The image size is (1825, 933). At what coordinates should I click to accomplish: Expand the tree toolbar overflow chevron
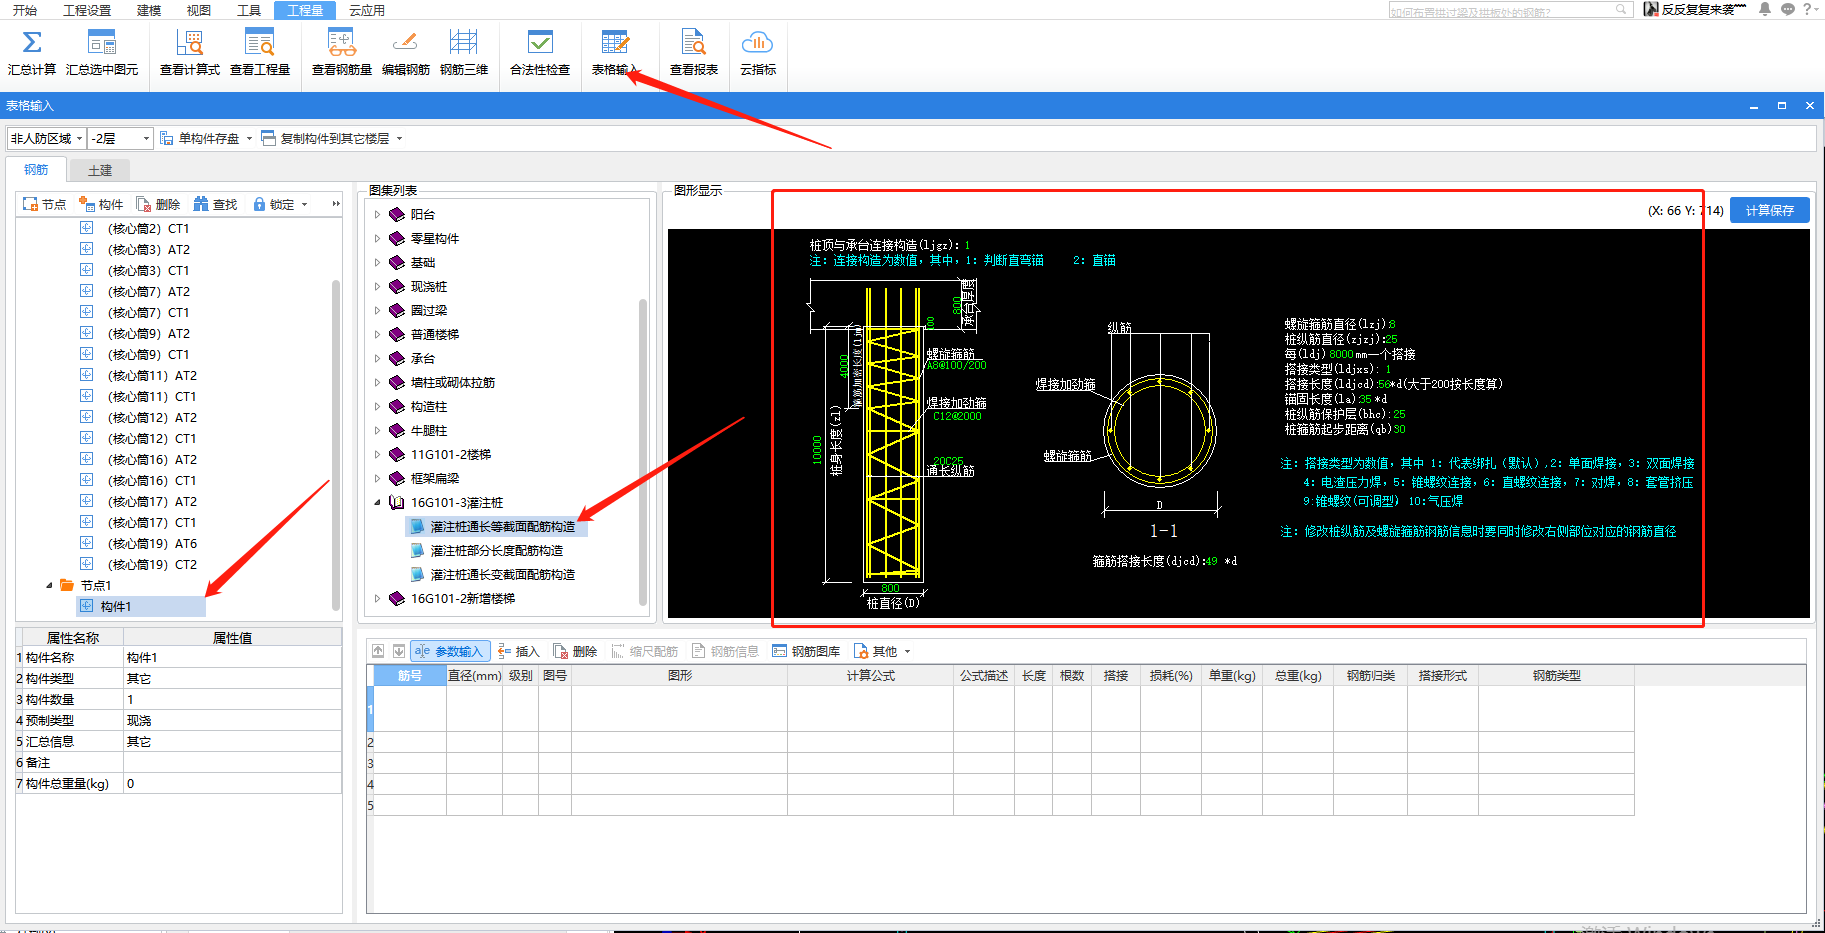(x=336, y=204)
